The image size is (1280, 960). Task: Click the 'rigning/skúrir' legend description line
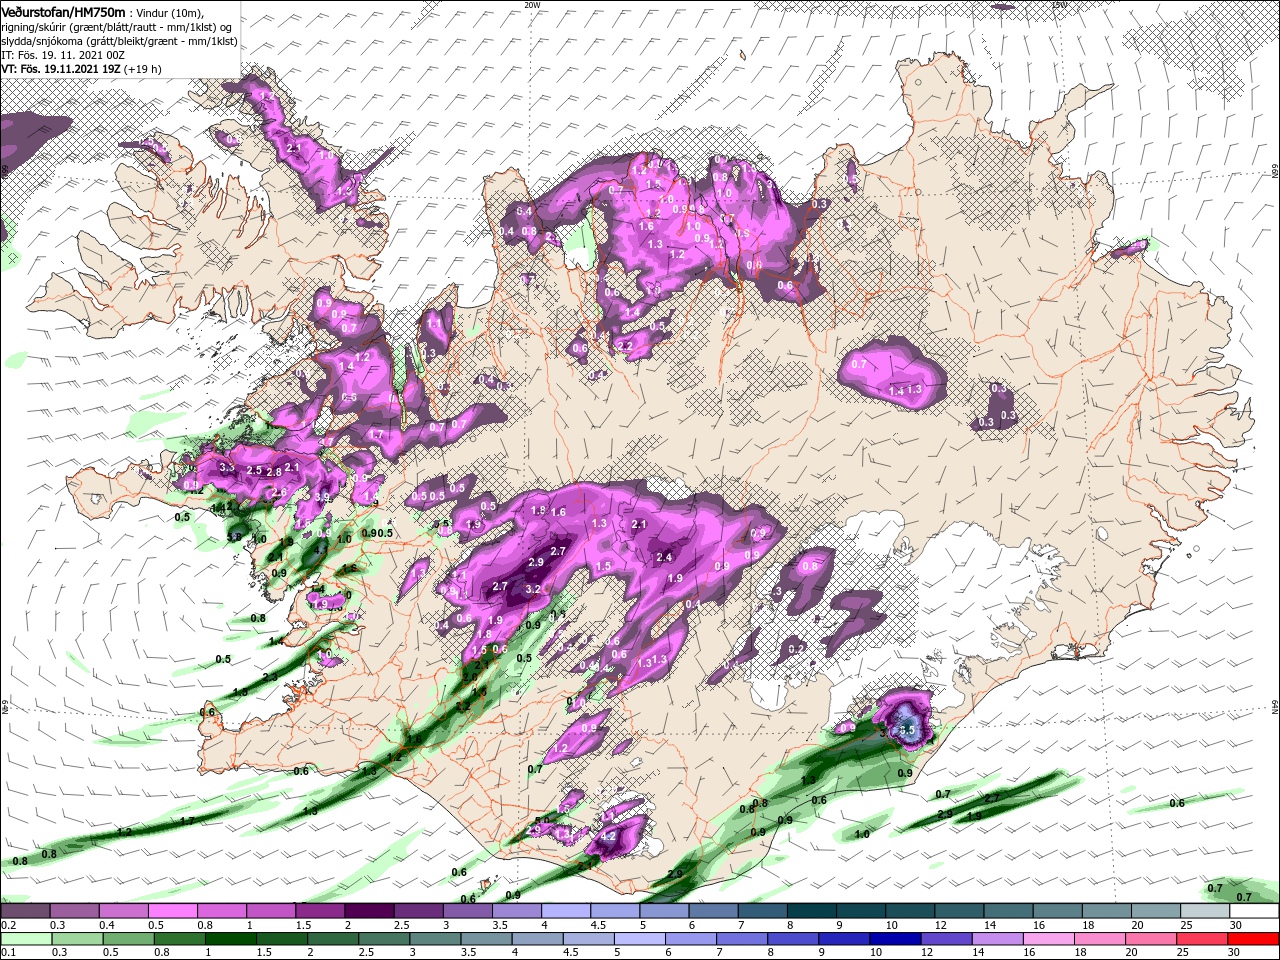pos(116,27)
